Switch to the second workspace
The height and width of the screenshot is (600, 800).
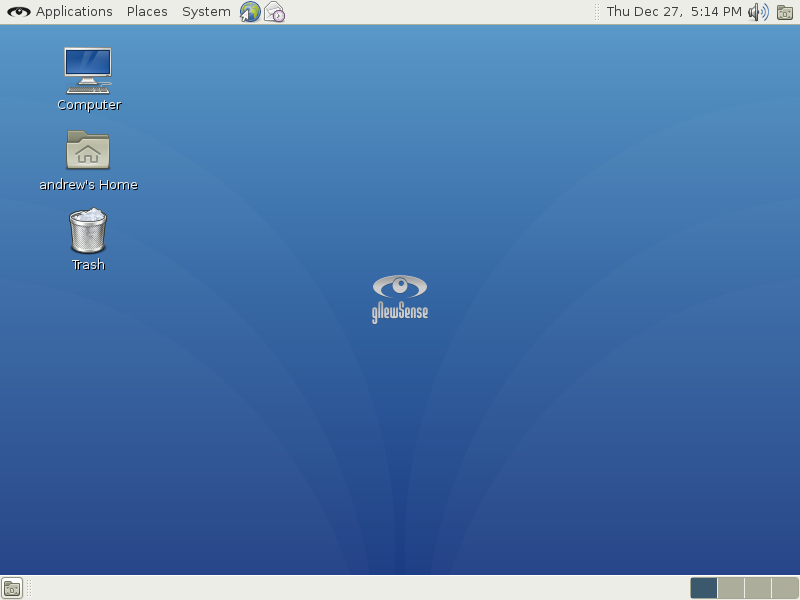pos(731,588)
